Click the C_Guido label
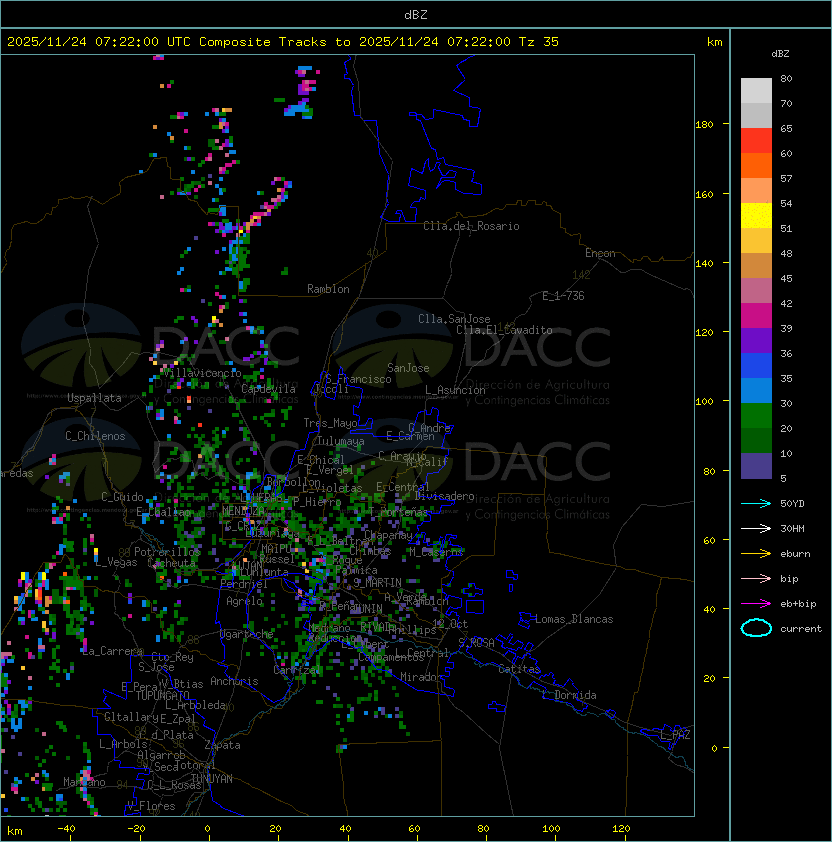832x842 pixels. 122,497
